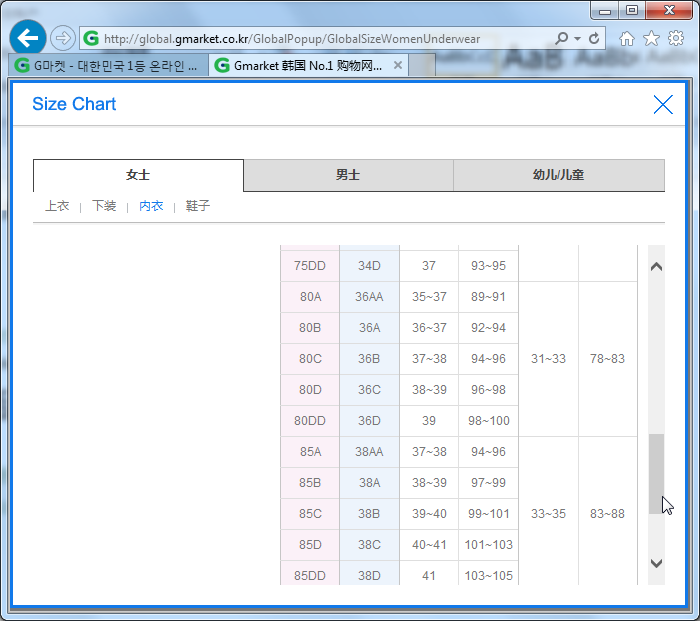The image size is (700, 621).
Task: Switch to the 男士 tab
Action: 348,175
